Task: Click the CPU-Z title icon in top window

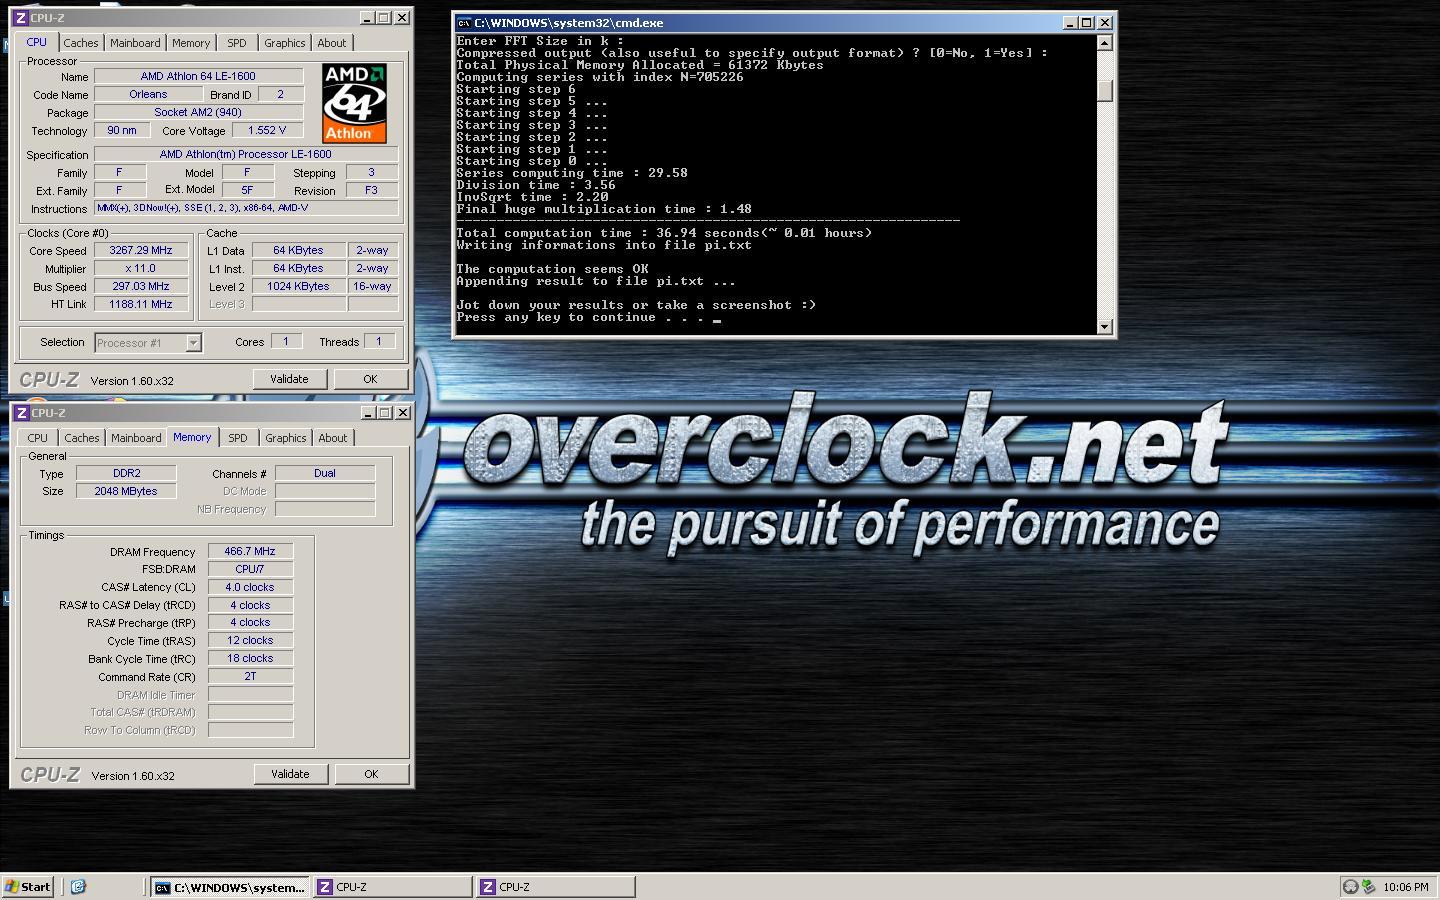Action: [21, 18]
